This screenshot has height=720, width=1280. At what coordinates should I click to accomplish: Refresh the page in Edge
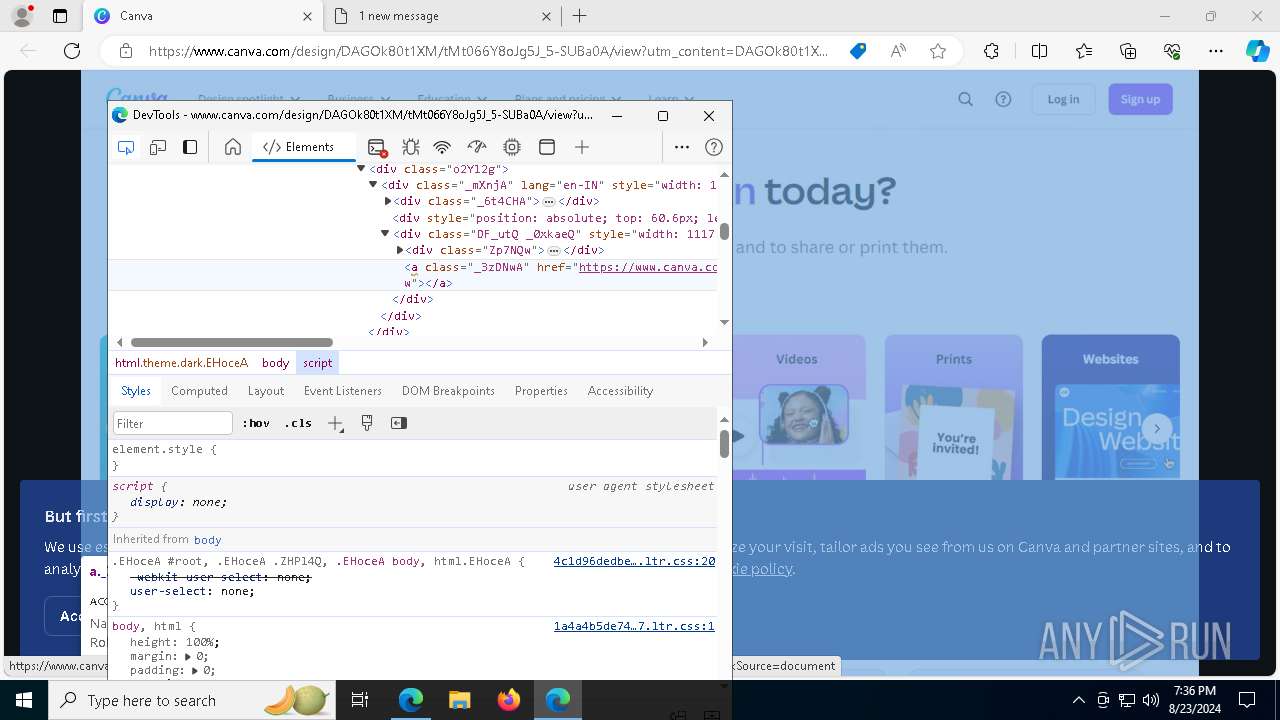coord(72,51)
